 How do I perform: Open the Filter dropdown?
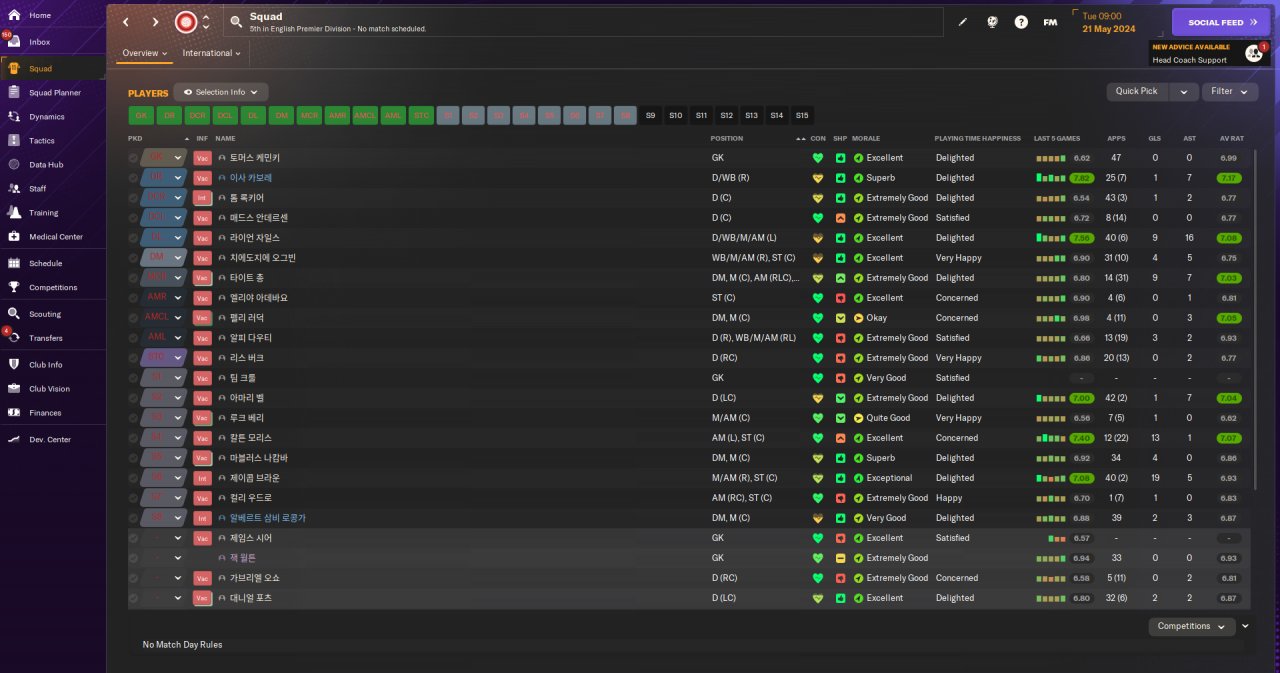click(x=1230, y=91)
